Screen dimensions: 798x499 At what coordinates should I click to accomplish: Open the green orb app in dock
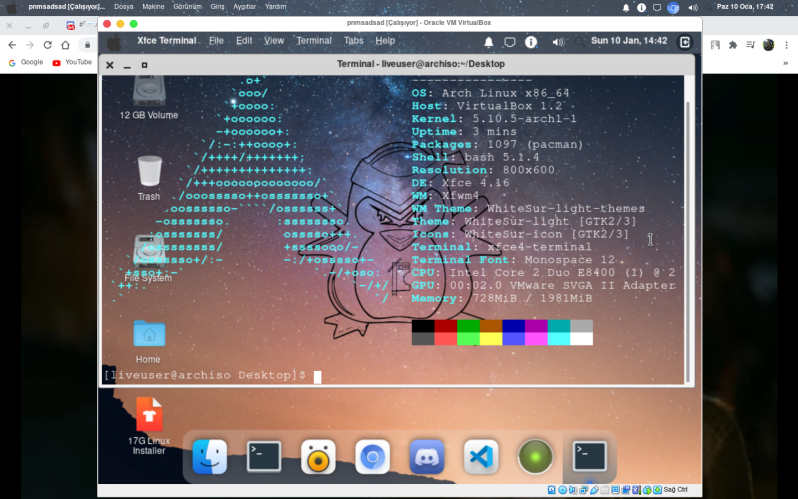[535, 457]
